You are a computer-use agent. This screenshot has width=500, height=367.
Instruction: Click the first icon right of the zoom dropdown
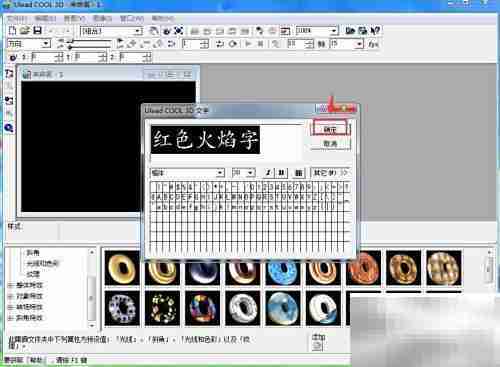(350, 31)
